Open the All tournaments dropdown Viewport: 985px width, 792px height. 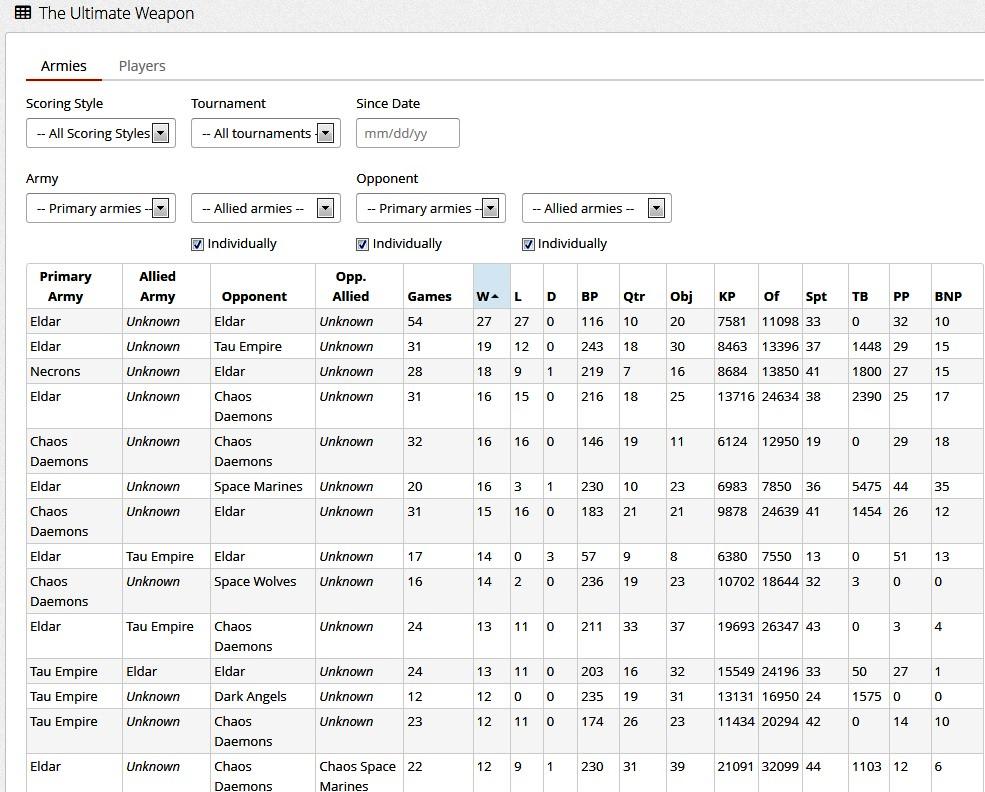pos(266,133)
